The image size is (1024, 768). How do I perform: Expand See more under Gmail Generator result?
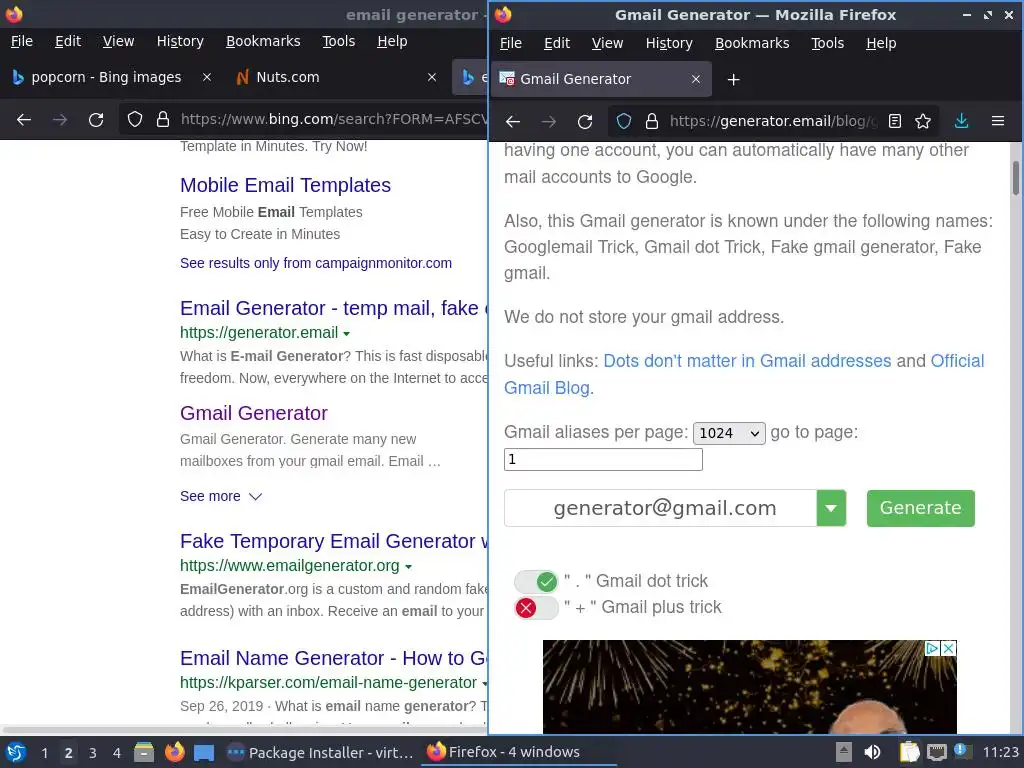pos(221,496)
